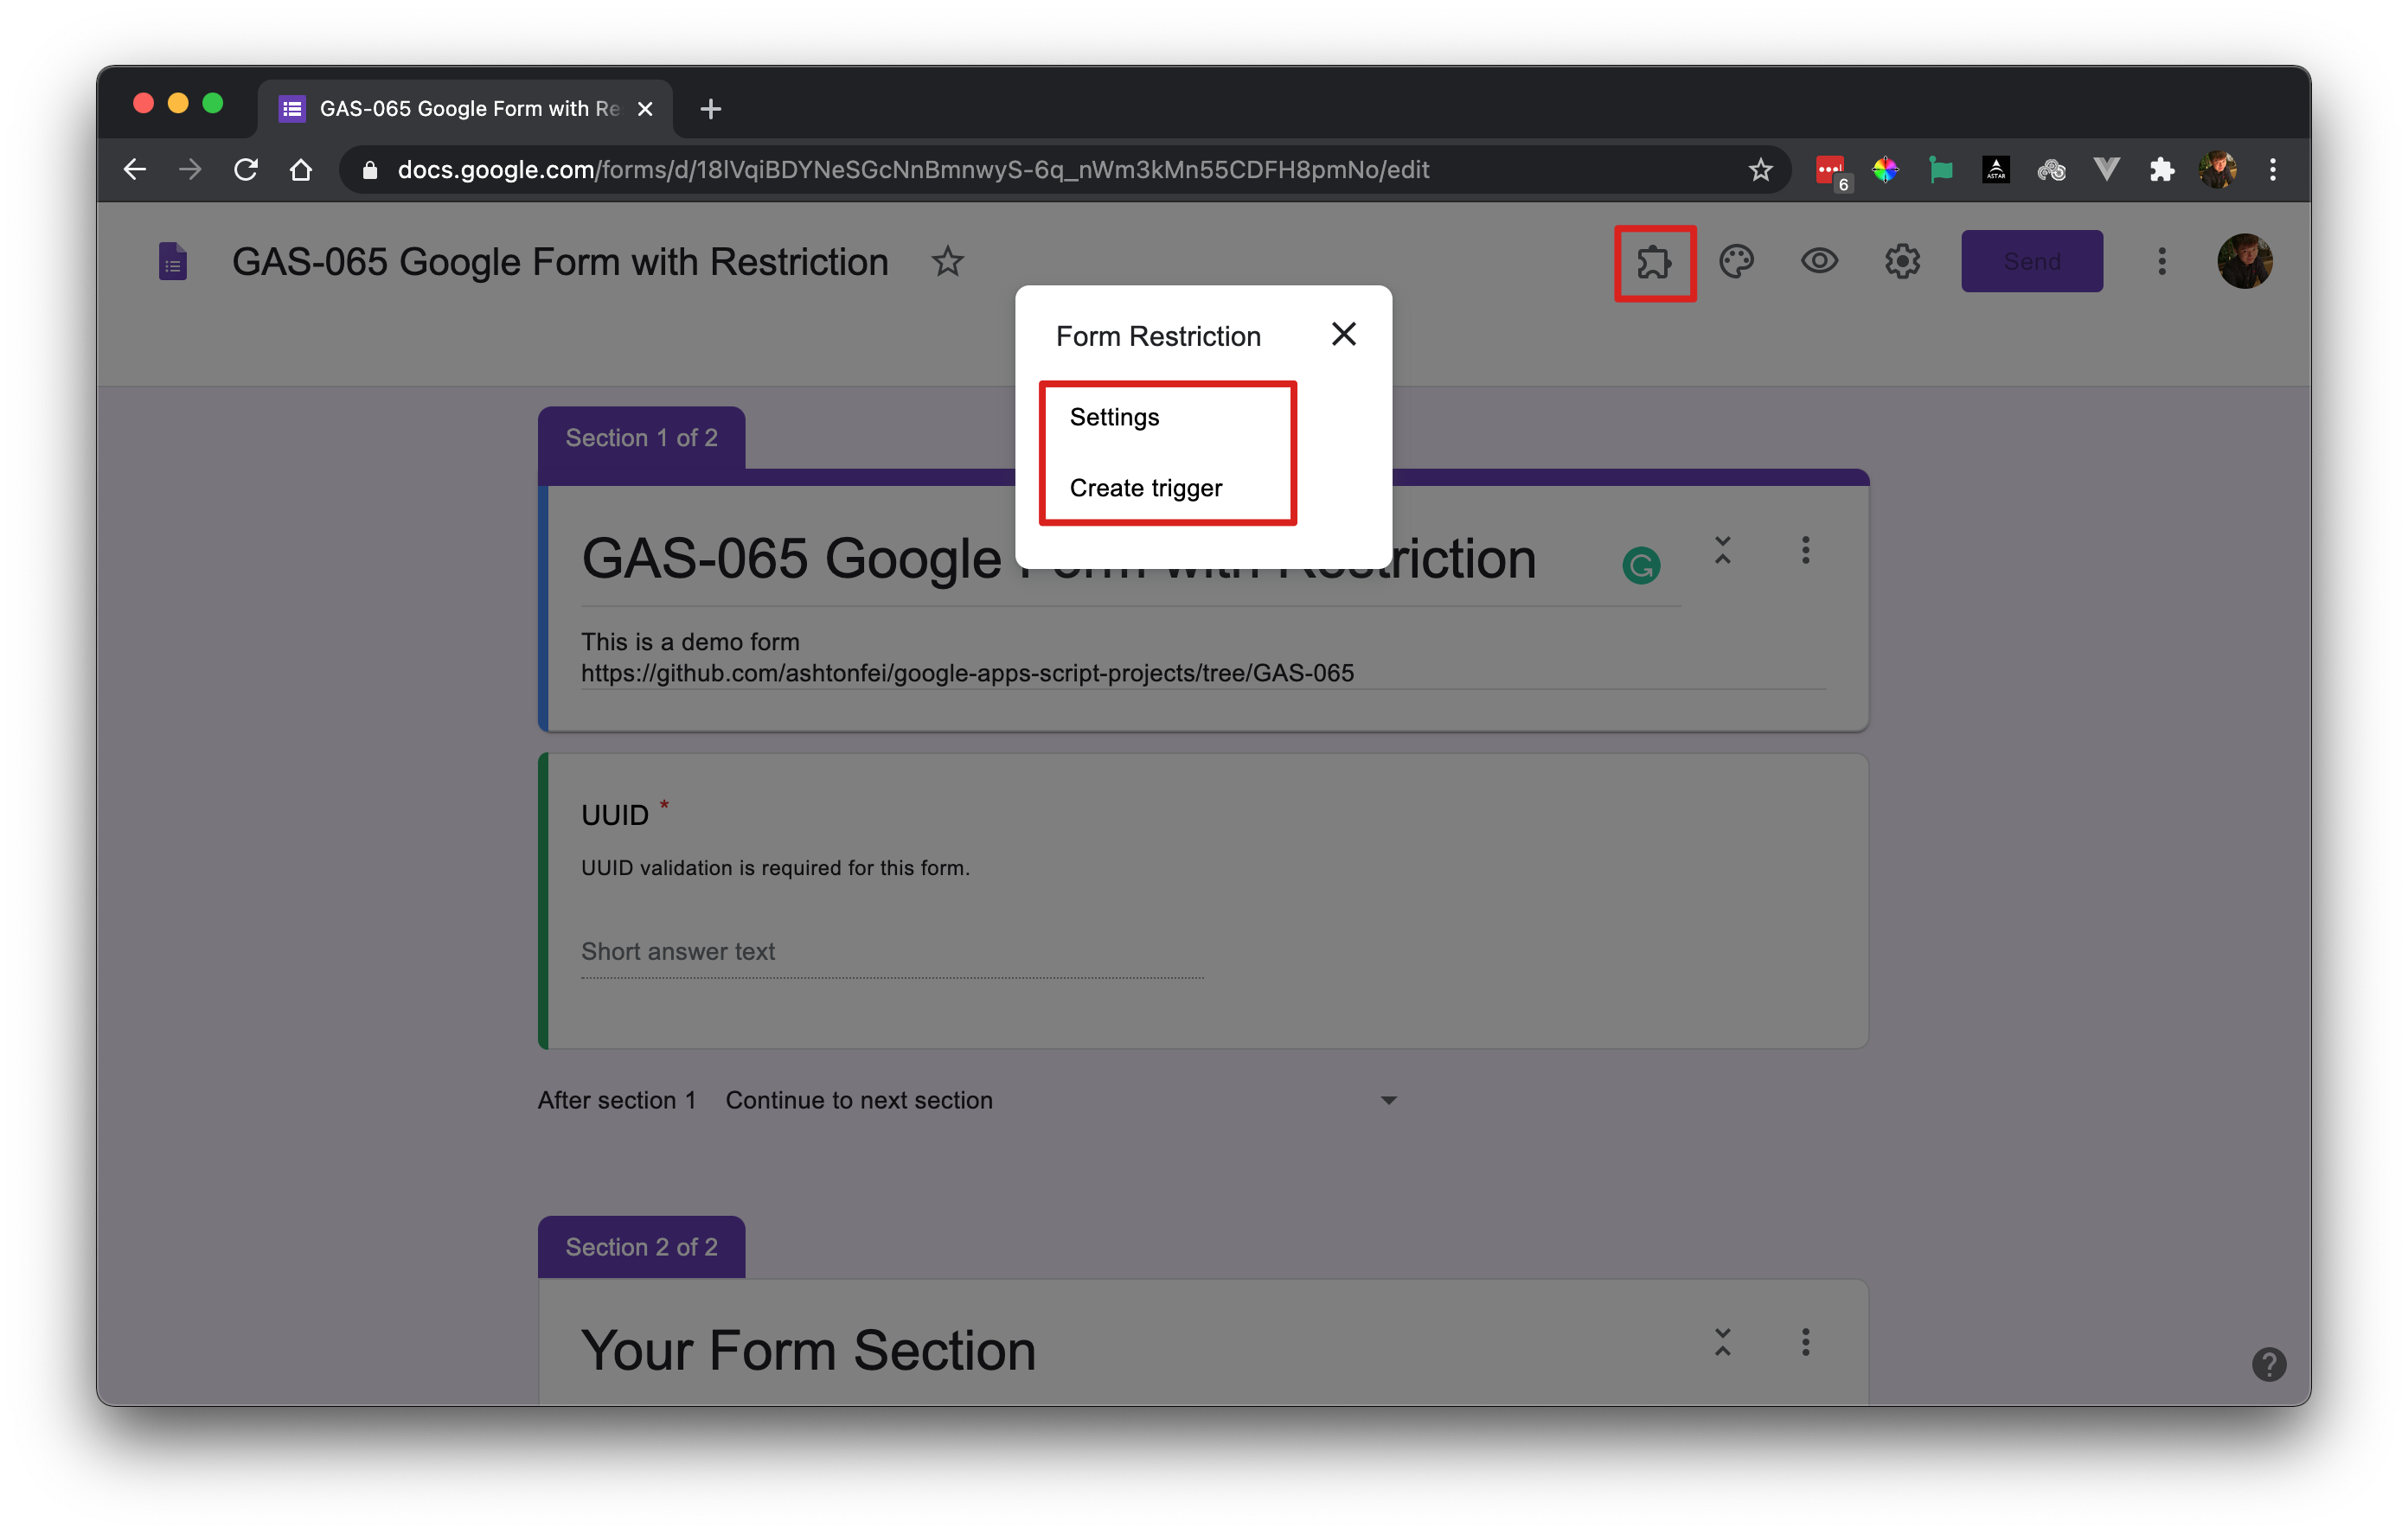Viewport: 2408px width, 1534px height.
Task: Open the customize theme palette icon
Action: [x=1736, y=262]
